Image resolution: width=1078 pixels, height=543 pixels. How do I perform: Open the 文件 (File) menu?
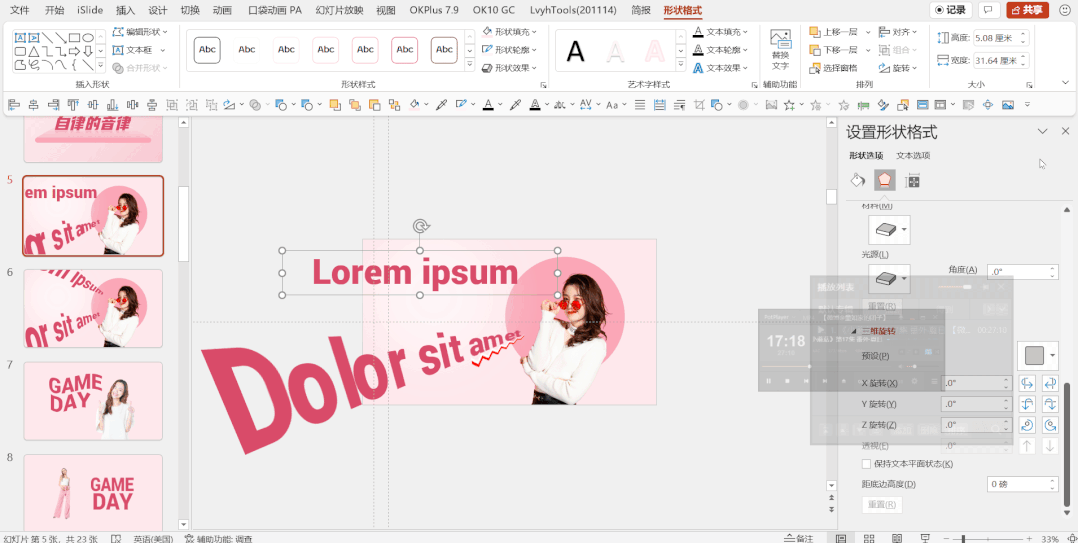(x=19, y=10)
